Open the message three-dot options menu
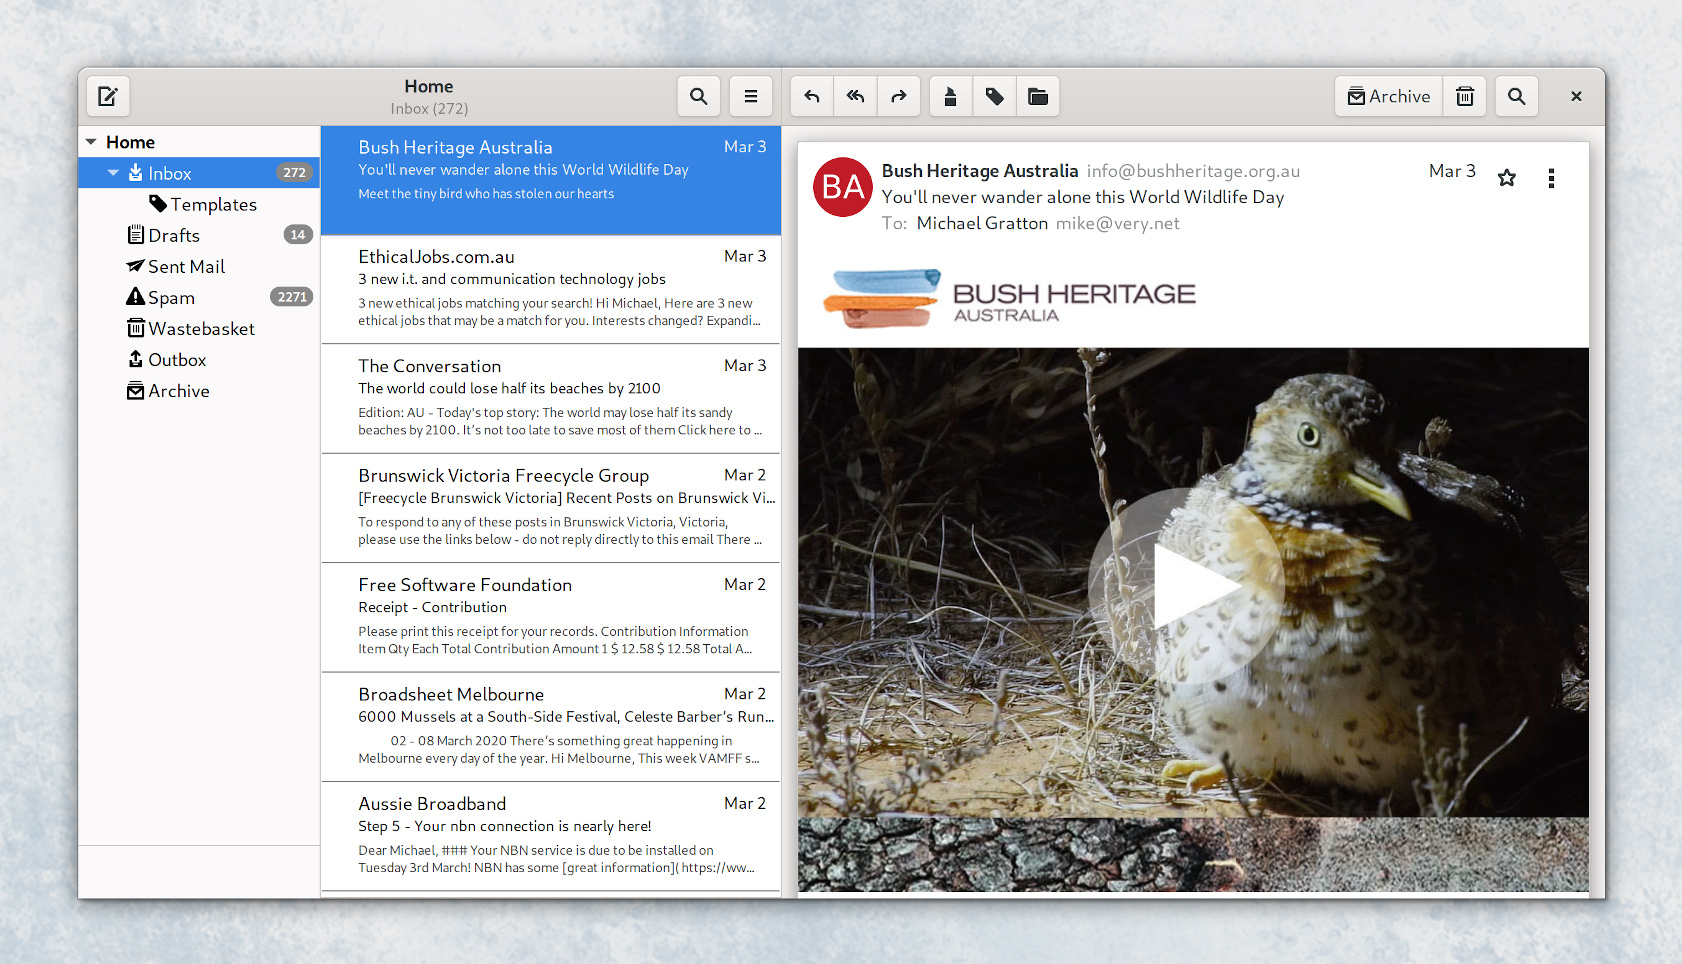The height and width of the screenshot is (964, 1682). 1551,178
